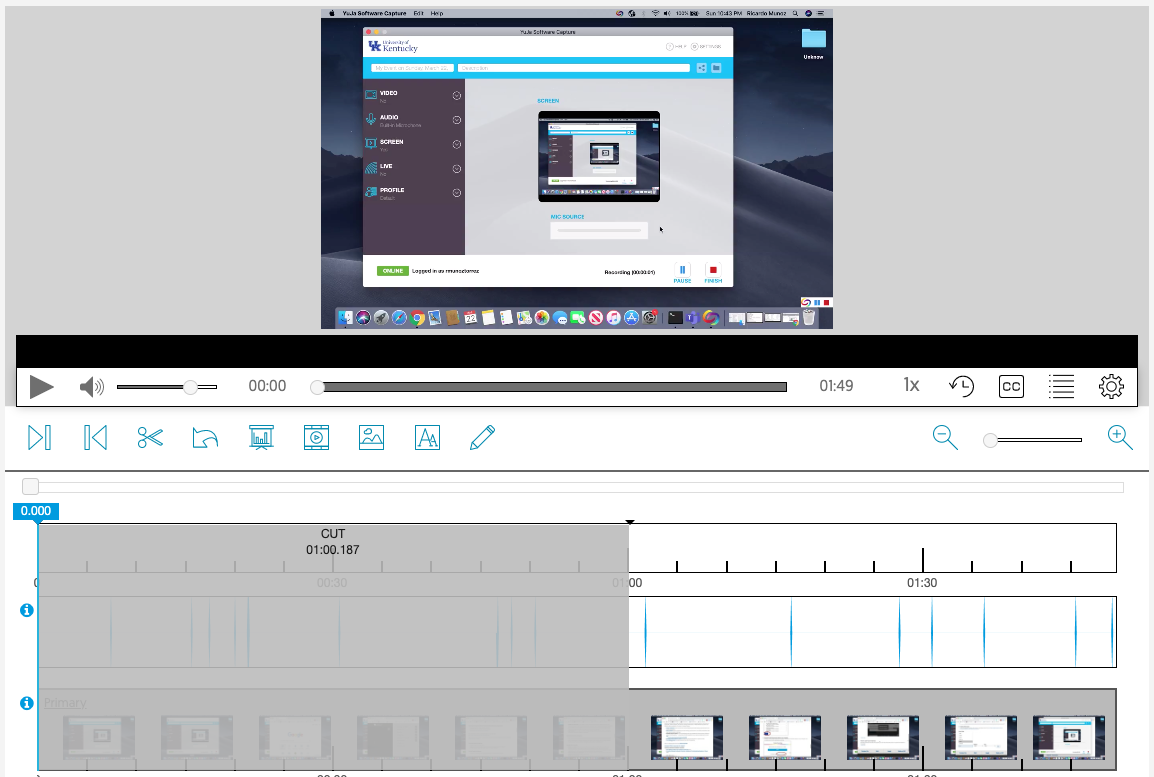
Task: Select the CUT 01:00.187 region
Action: [x=333, y=548]
